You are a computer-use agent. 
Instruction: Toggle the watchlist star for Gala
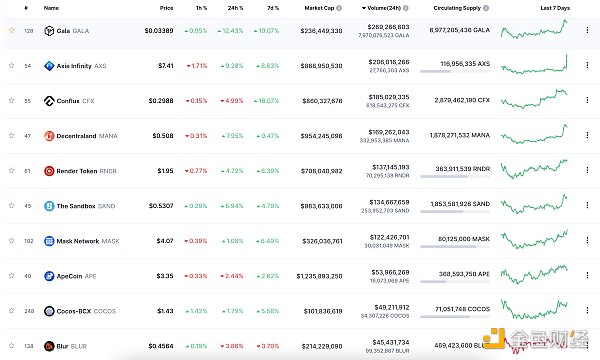(x=11, y=30)
